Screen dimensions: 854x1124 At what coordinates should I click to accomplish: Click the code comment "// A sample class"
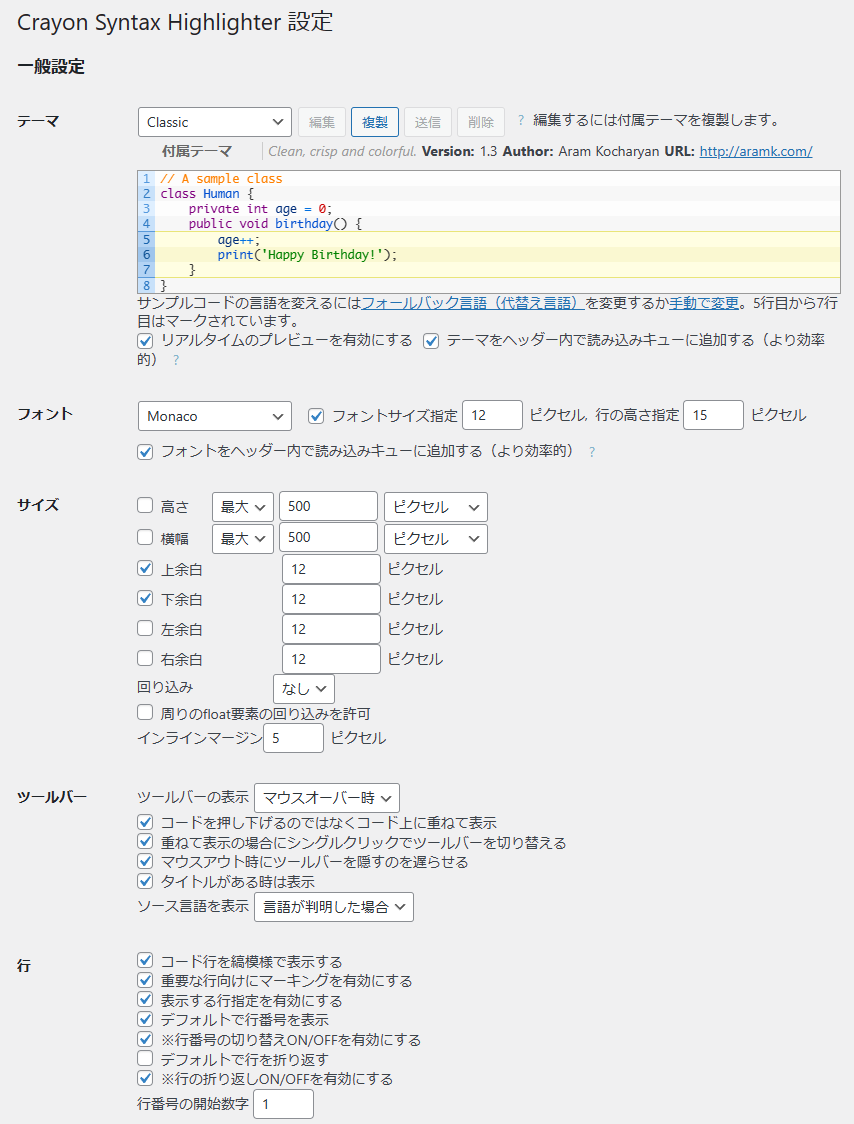[221, 178]
